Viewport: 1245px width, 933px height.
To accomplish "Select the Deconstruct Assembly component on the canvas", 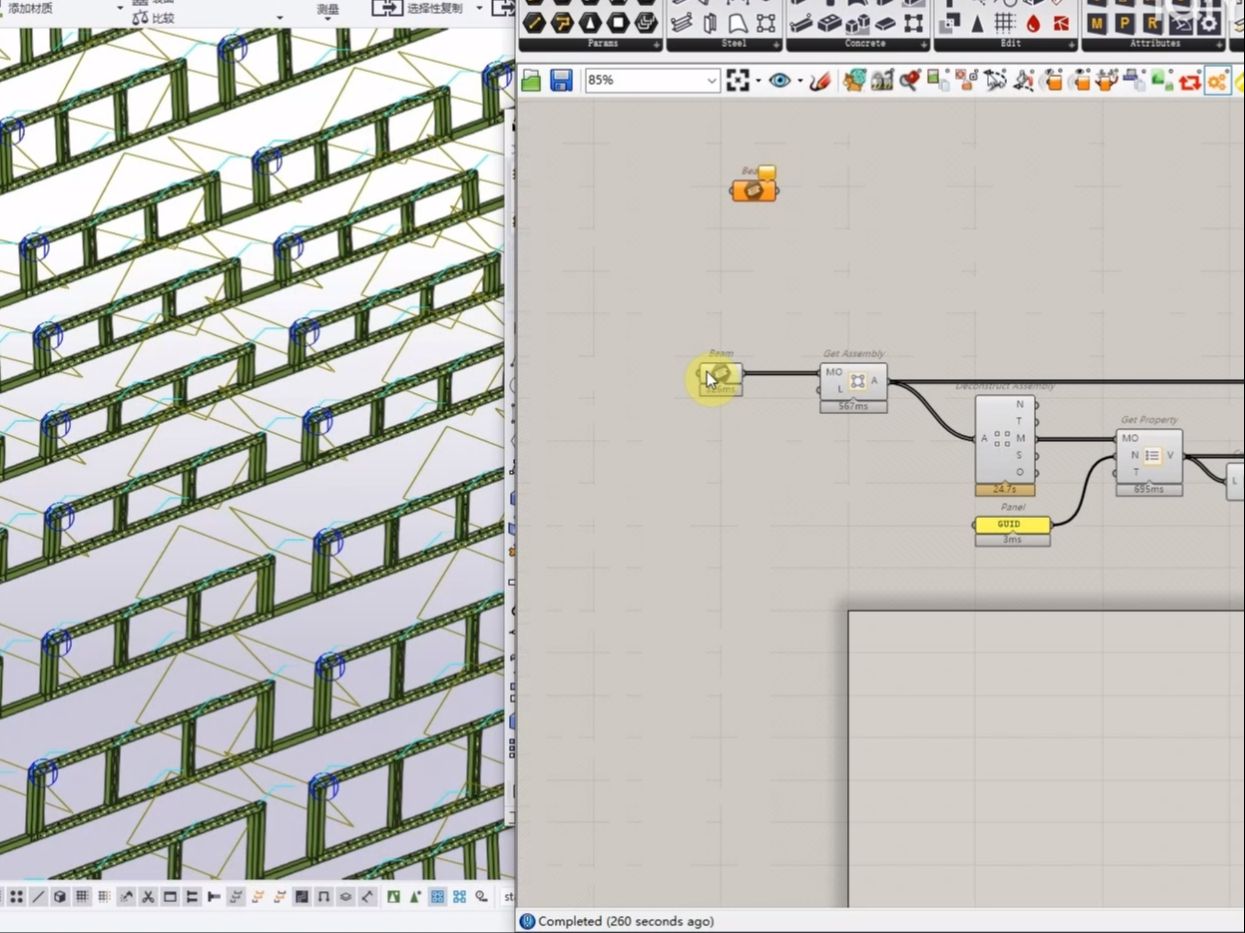I will click(1005, 439).
